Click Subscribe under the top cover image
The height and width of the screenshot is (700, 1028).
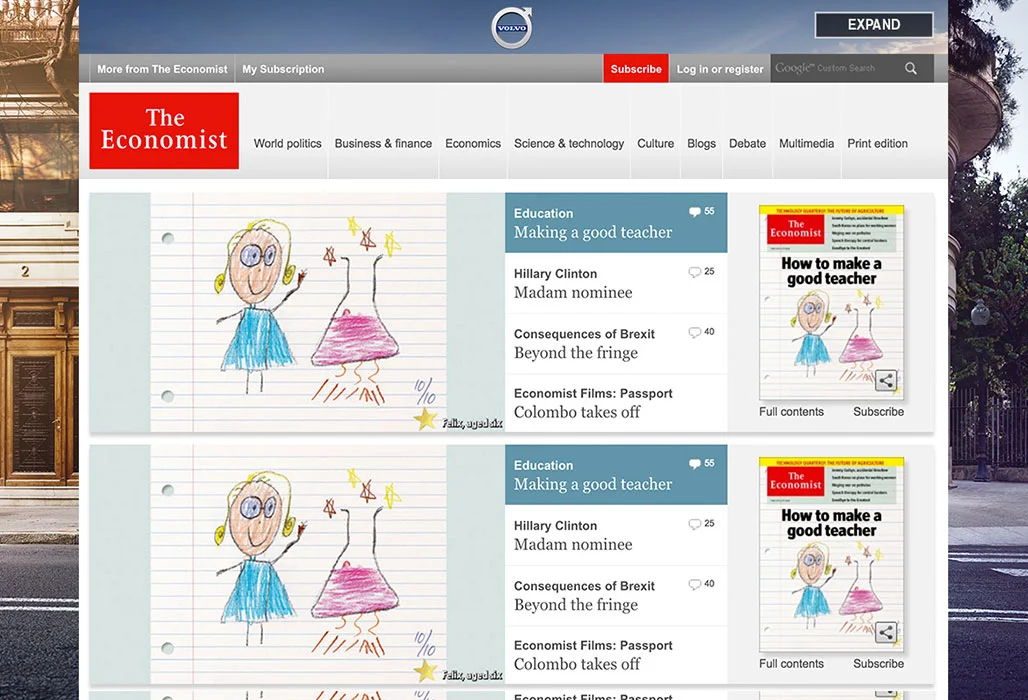coord(879,412)
